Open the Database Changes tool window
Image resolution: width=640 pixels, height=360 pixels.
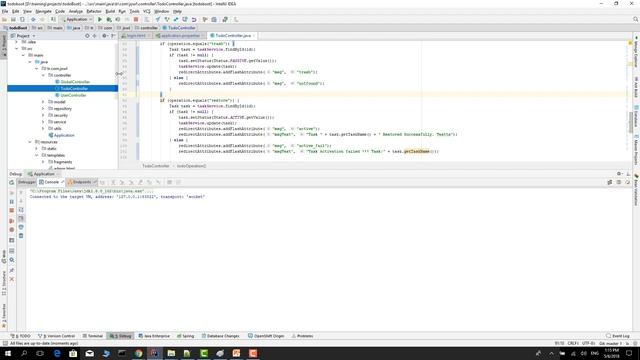point(220,336)
